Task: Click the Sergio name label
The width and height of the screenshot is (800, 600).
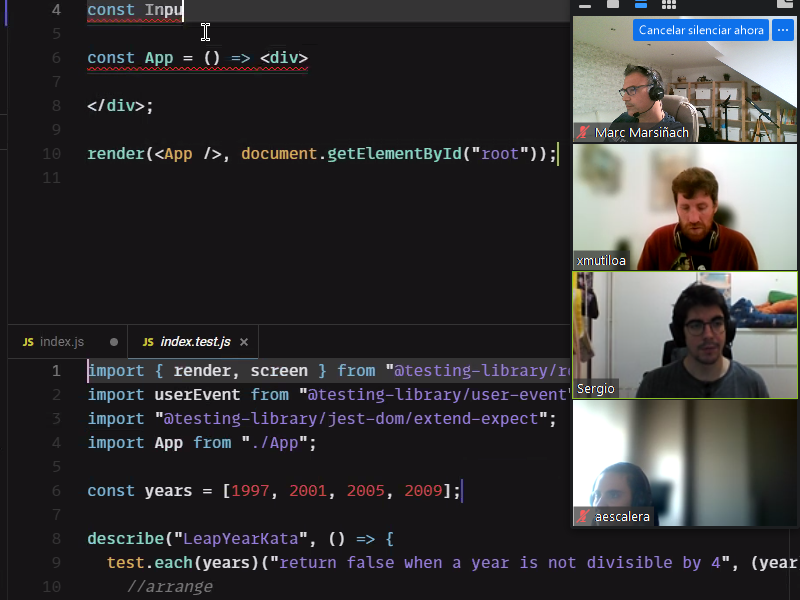Action: pos(595,389)
